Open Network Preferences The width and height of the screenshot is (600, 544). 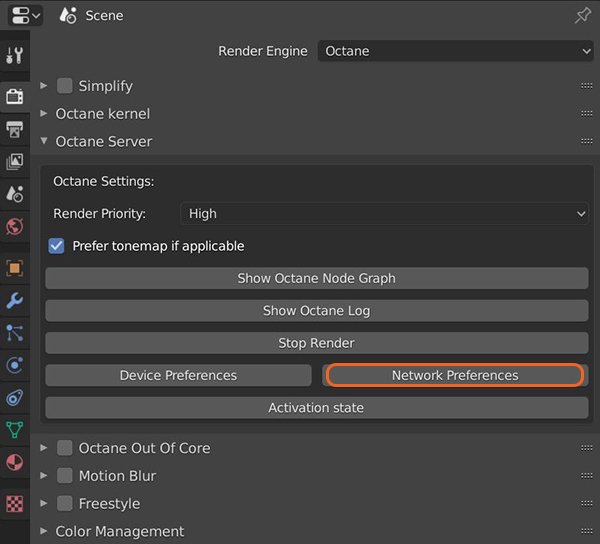(455, 375)
